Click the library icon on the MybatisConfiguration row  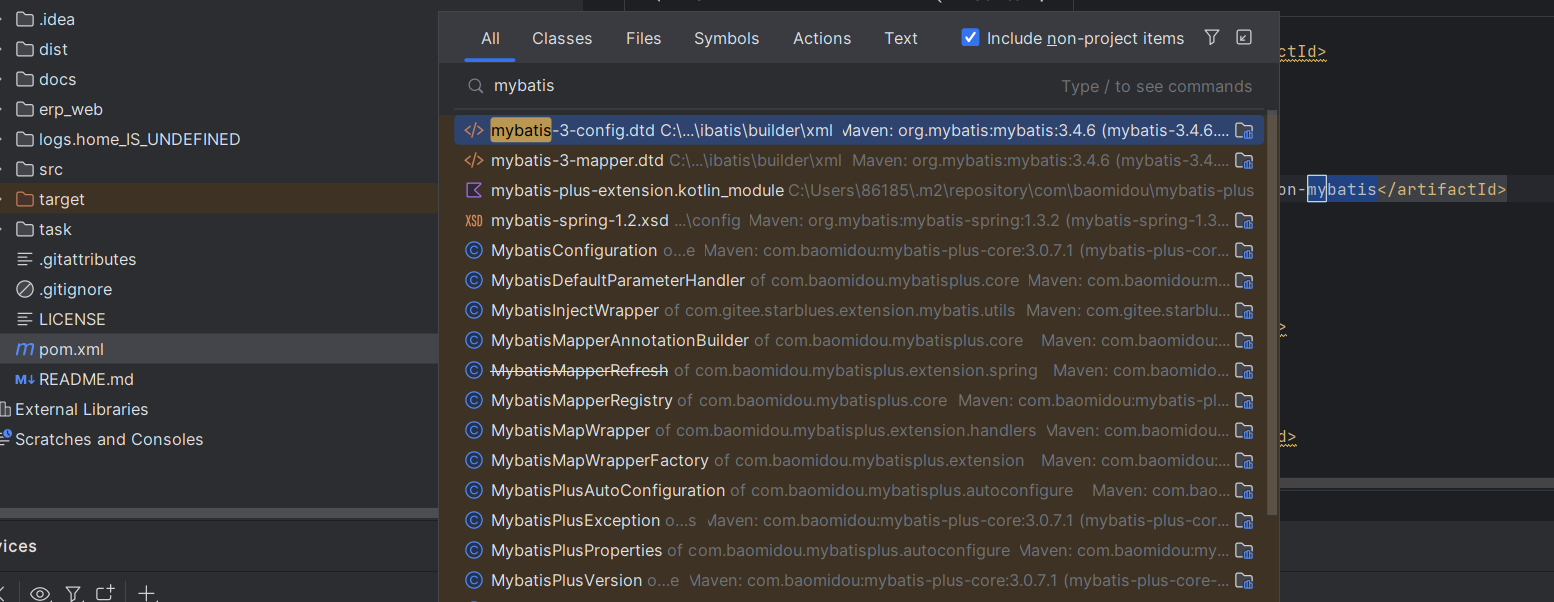tap(1244, 250)
